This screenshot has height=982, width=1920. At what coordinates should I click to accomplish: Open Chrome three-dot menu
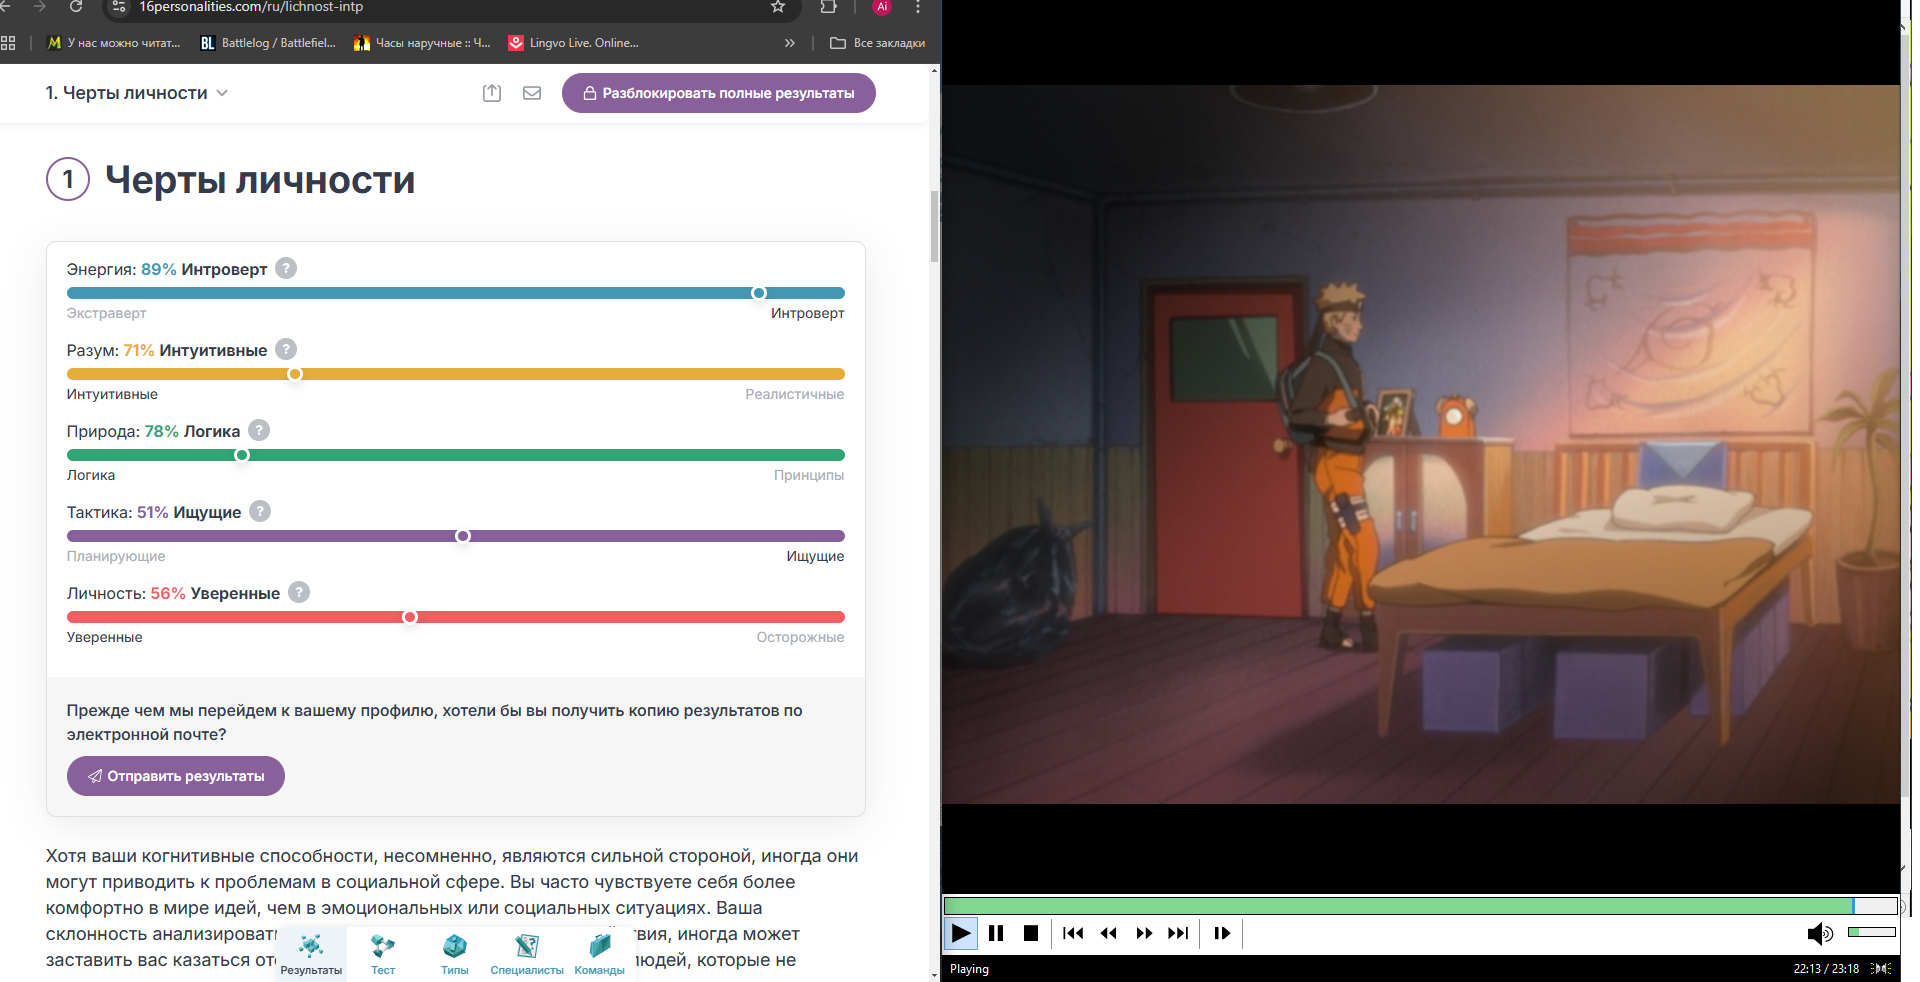pos(918,7)
